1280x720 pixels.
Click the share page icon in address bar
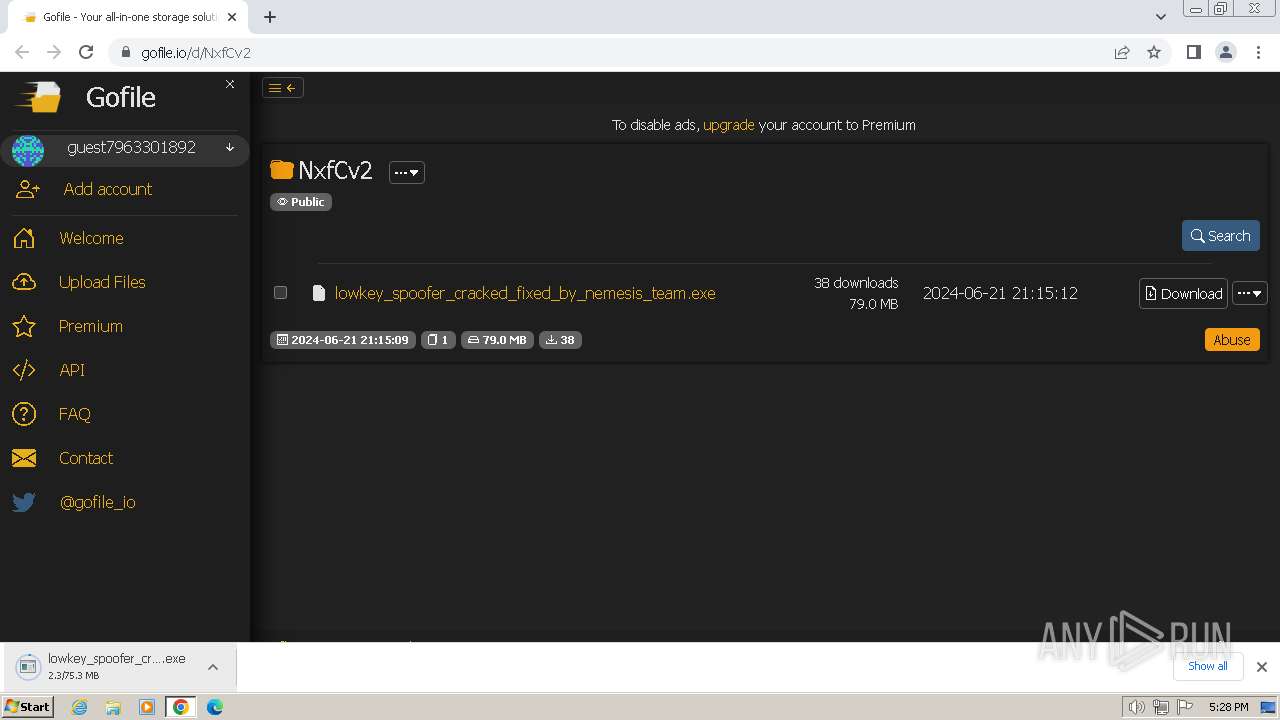pyautogui.click(x=1122, y=52)
